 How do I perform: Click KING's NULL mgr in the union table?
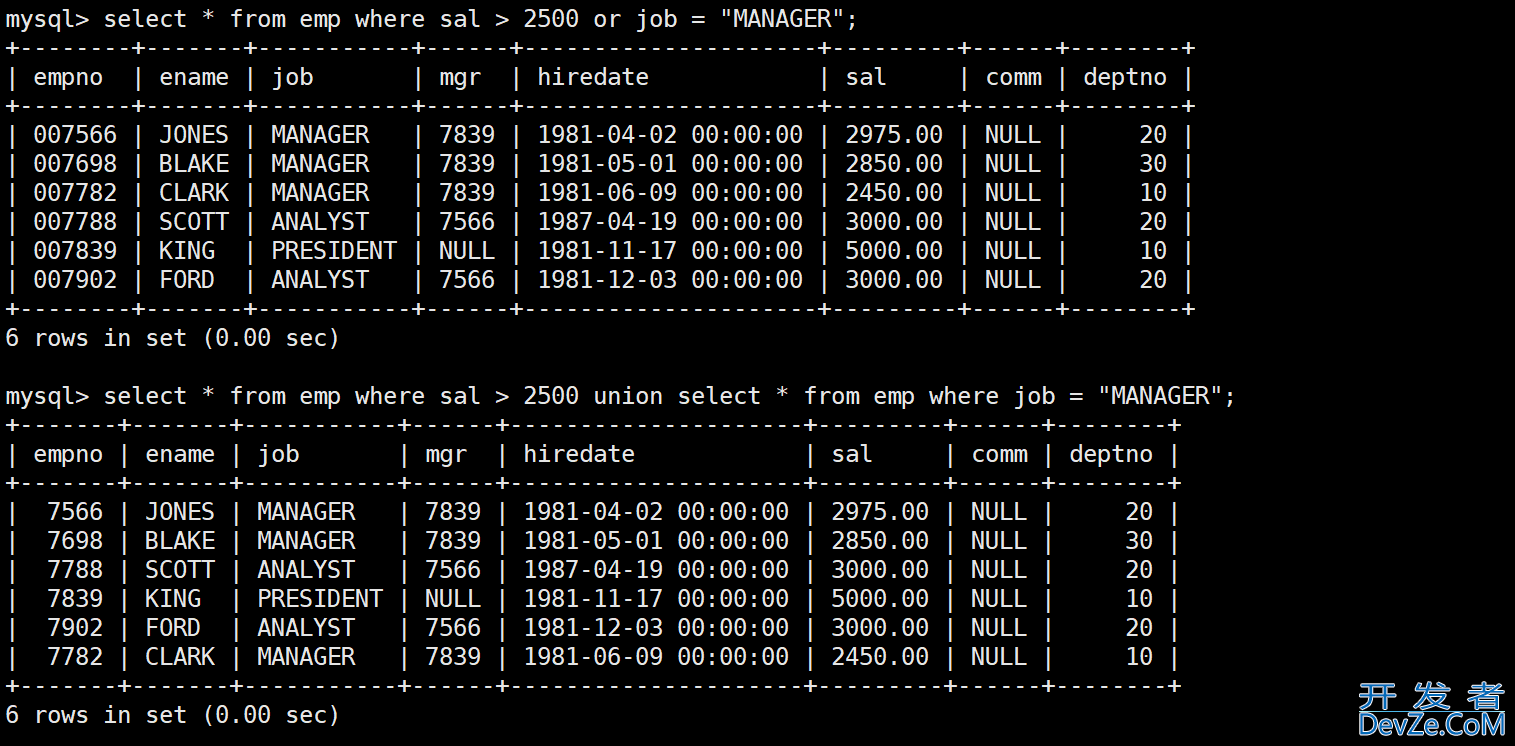453,599
